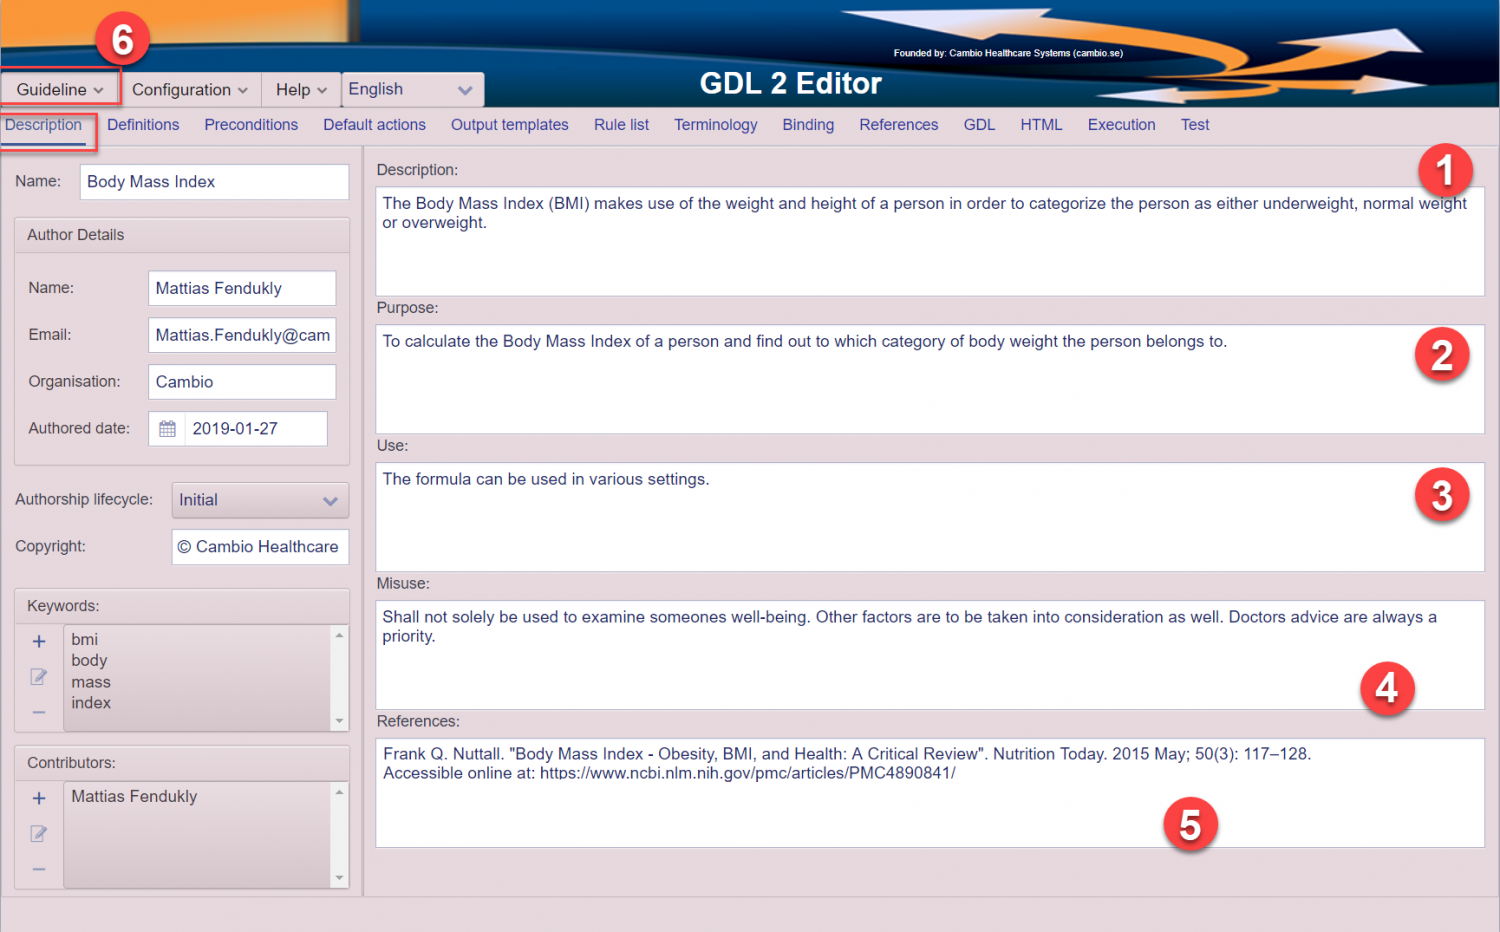Open the Terminology tab
The height and width of the screenshot is (932, 1500).
pyautogui.click(x=716, y=124)
